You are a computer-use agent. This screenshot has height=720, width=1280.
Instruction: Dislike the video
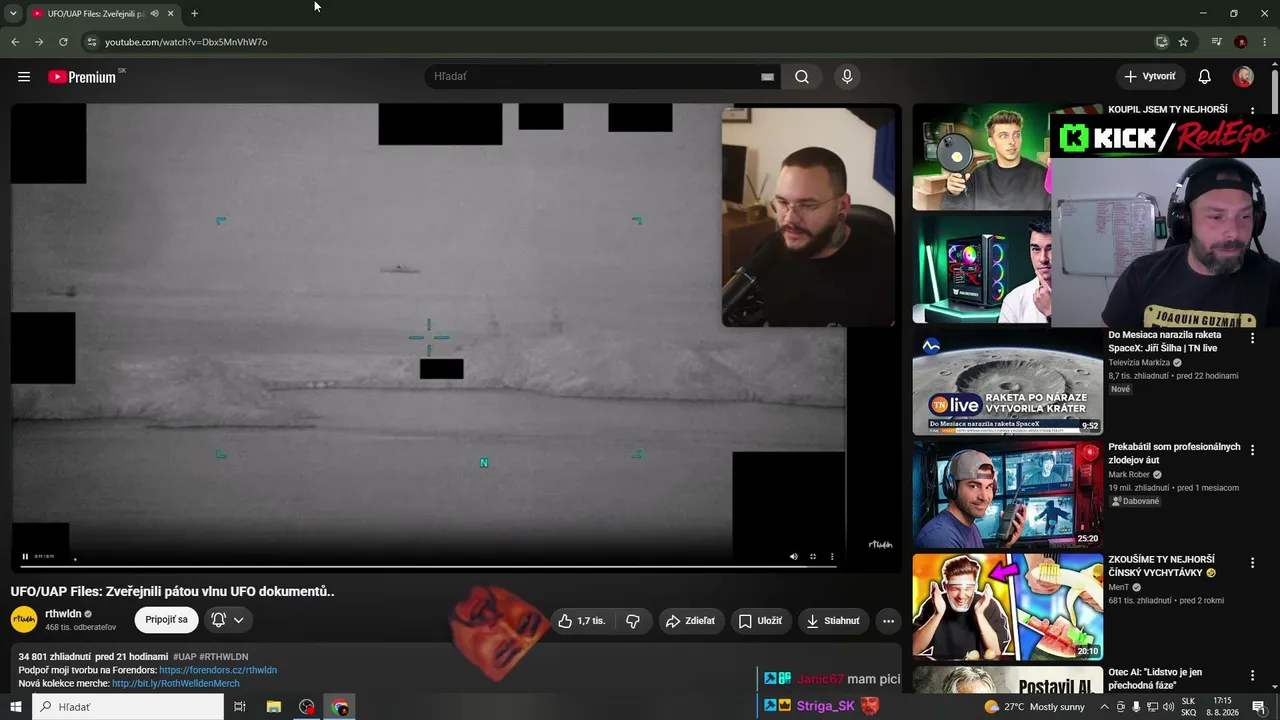(x=633, y=621)
